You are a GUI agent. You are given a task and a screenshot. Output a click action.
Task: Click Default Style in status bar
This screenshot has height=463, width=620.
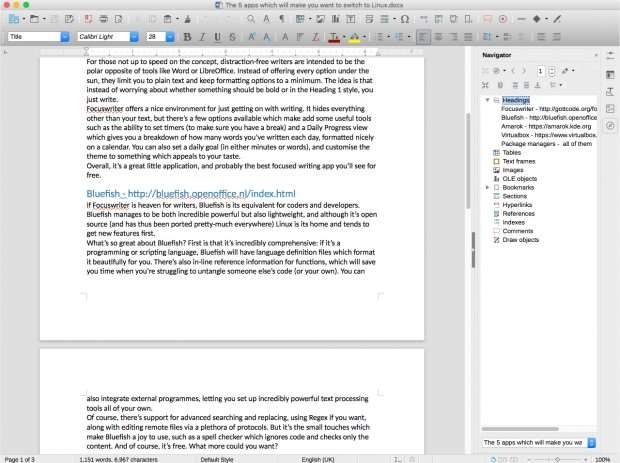(217, 459)
